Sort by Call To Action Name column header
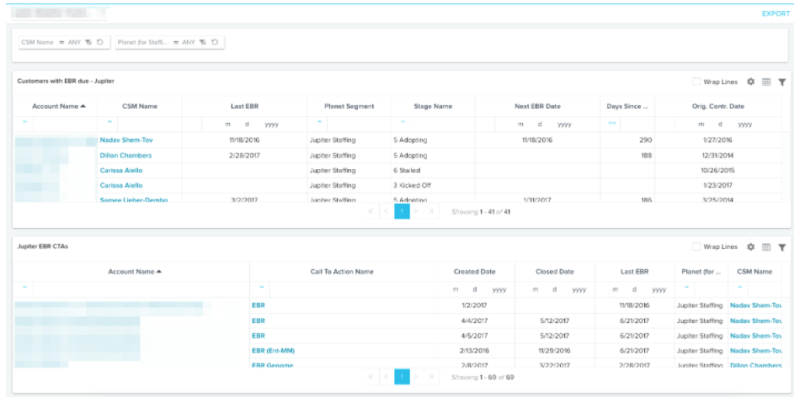 [342, 271]
